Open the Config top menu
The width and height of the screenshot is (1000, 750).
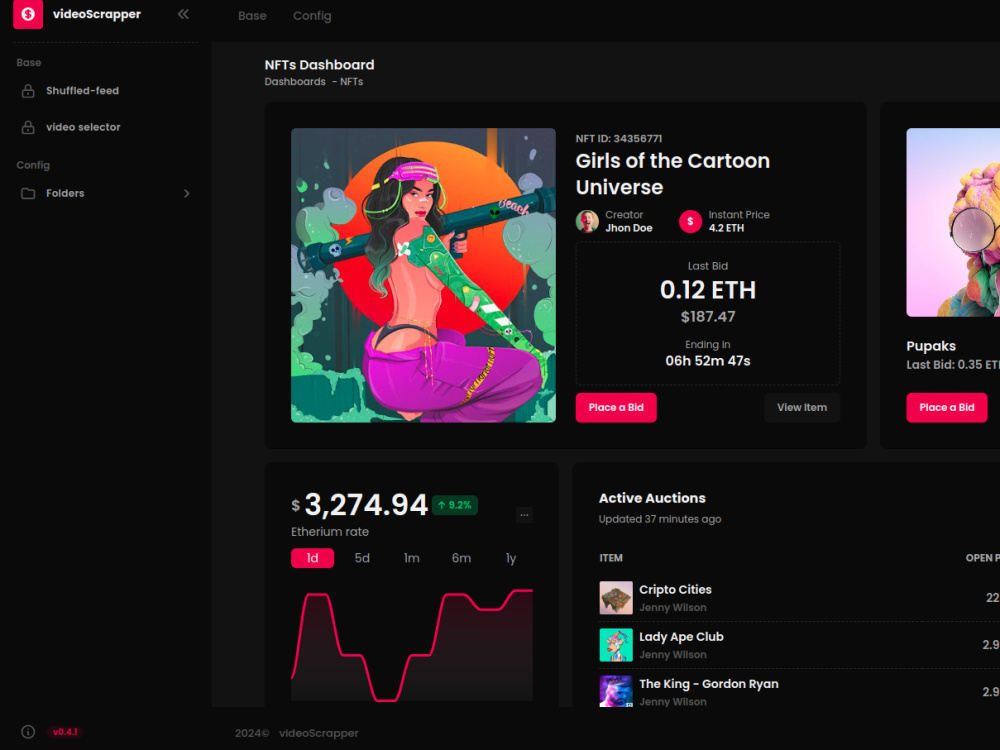click(312, 16)
